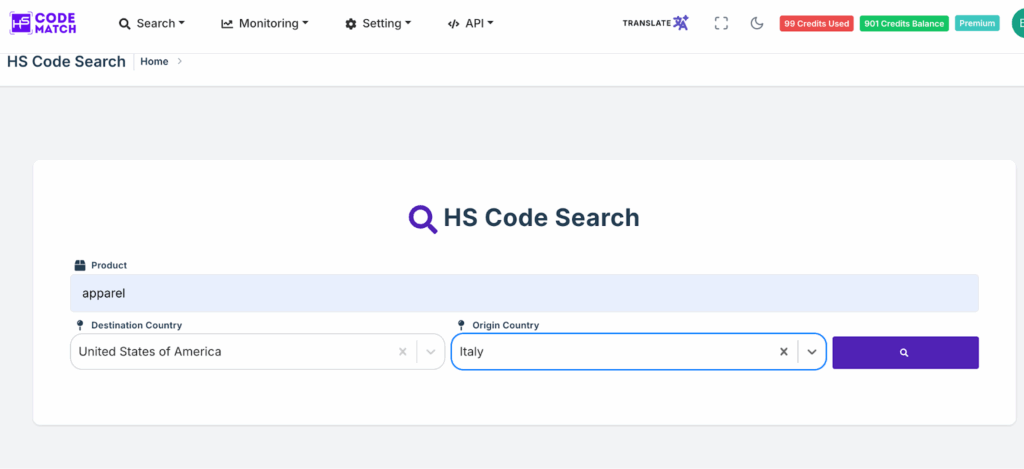Click the HS Code Match logo
This screenshot has height=469, width=1024.
[x=42, y=23]
